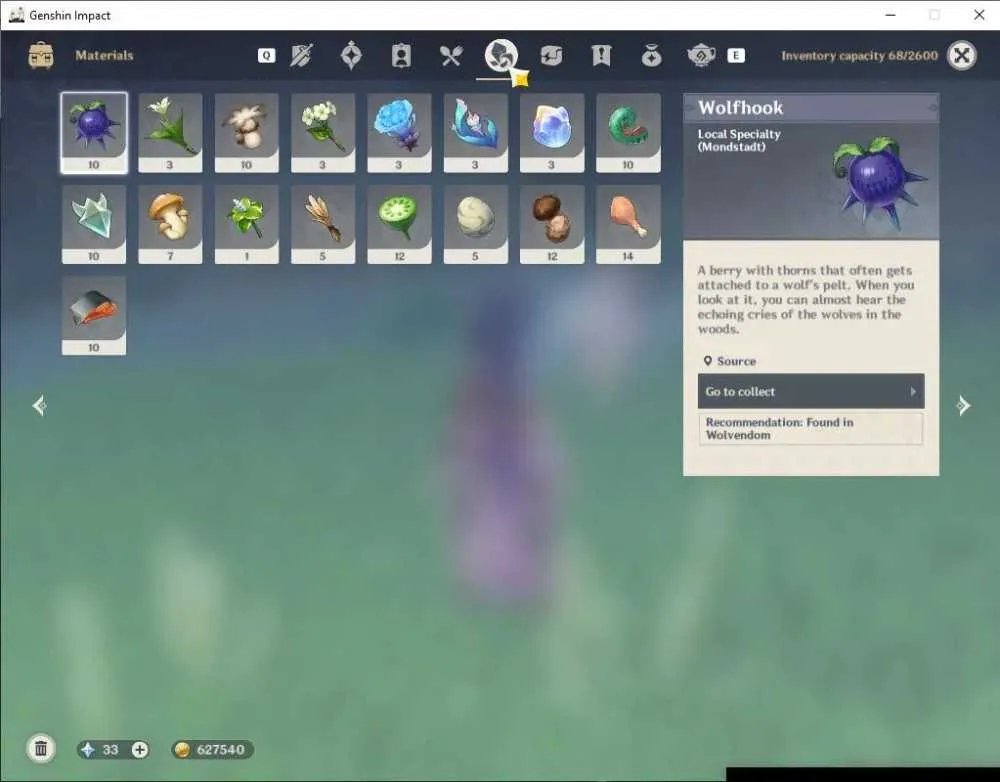Pick the brown mushrooms item with count 12
1000x782 pixels.
pos(552,225)
